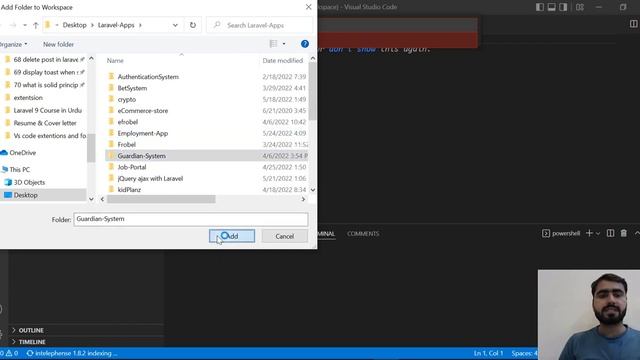Select the Frobel folder
640x360 pixels.
[127, 144]
